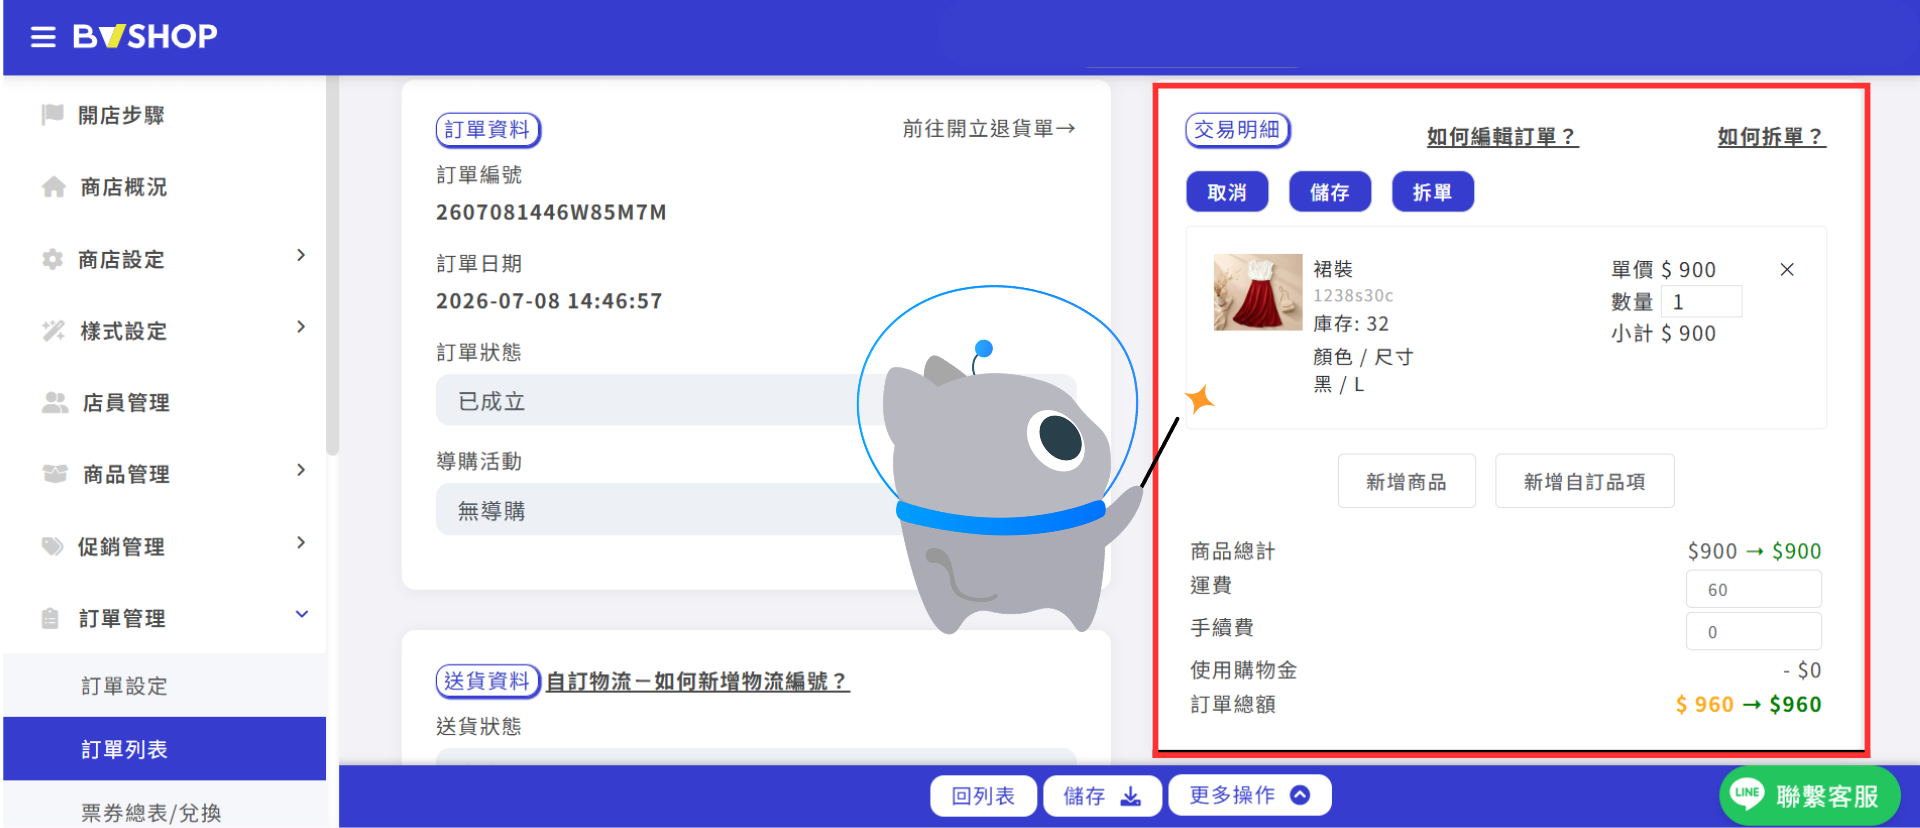Image resolution: width=1920 pixels, height=828 pixels.
Task: Click the download icon in bottom 儲存
Action: click(x=1131, y=796)
